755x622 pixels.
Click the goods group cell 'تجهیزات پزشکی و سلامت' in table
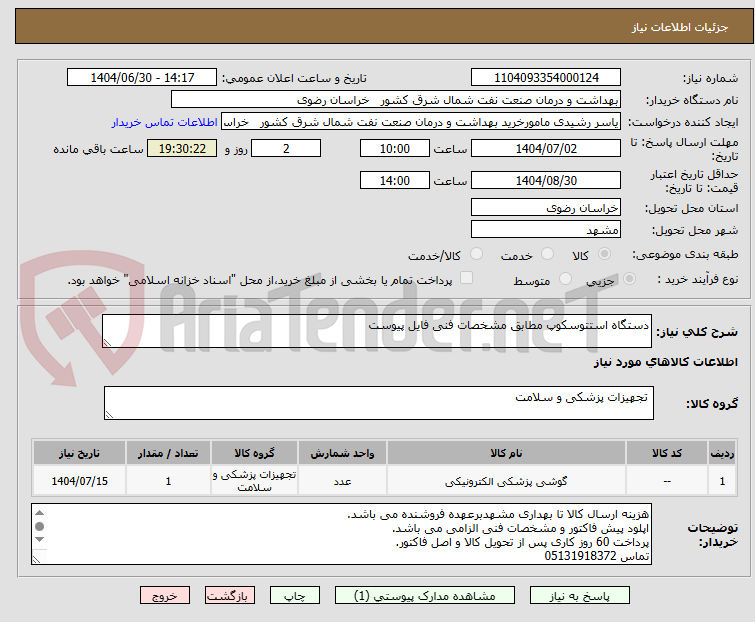(254, 481)
